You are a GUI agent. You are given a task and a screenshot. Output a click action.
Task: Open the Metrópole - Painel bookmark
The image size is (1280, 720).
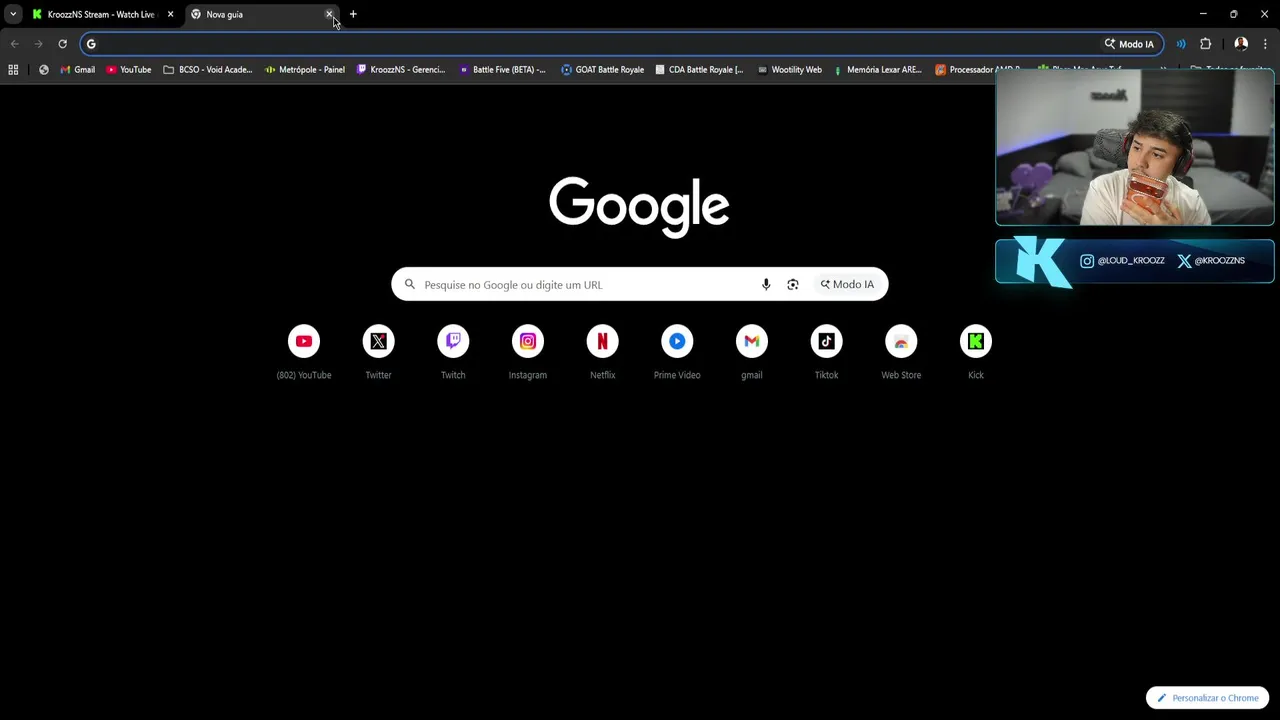tap(305, 70)
